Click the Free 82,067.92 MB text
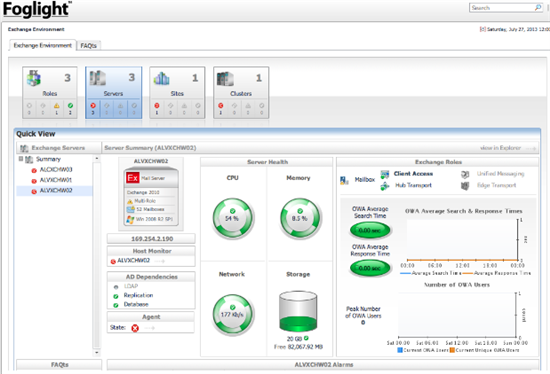Image resolution: width=550 pixels, height=374 pixels. tap(298, 347)
